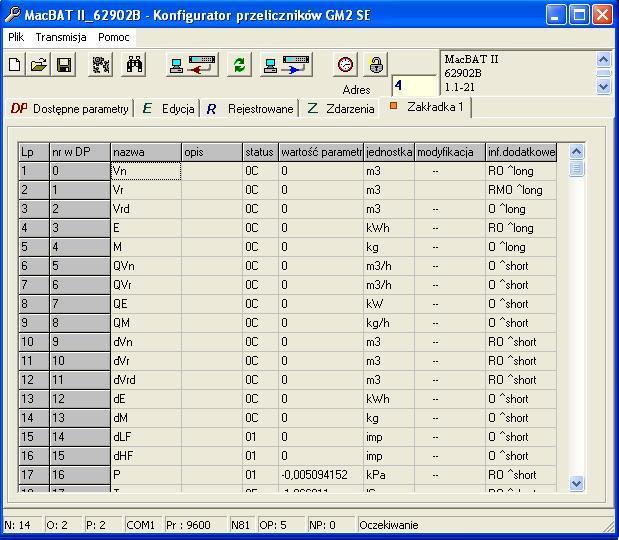Image resolution: width=619 pixels, height=540 pixels.
Task: Click the jednostka column header
Action: pos(389,152)
